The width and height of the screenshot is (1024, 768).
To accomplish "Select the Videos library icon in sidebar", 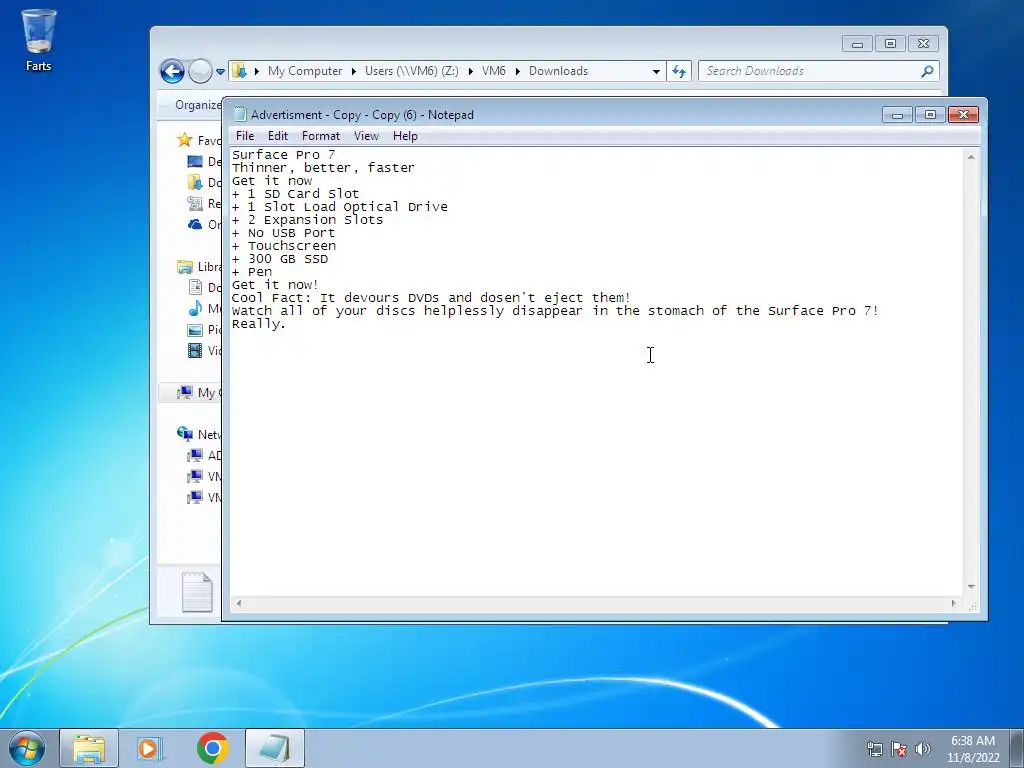I will tap(195, 351).
